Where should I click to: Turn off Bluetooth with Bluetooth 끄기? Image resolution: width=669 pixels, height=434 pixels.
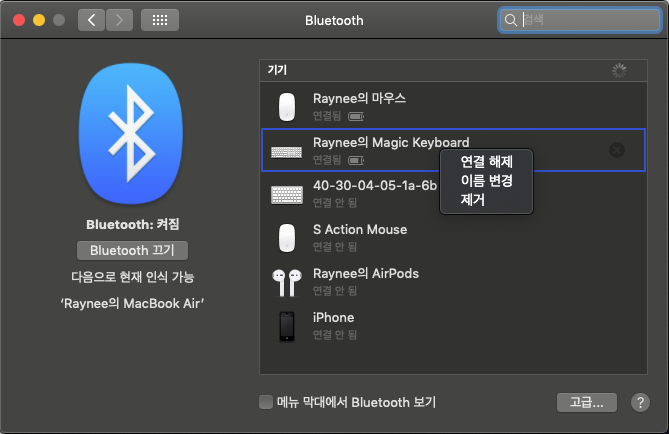coord(132,250)
